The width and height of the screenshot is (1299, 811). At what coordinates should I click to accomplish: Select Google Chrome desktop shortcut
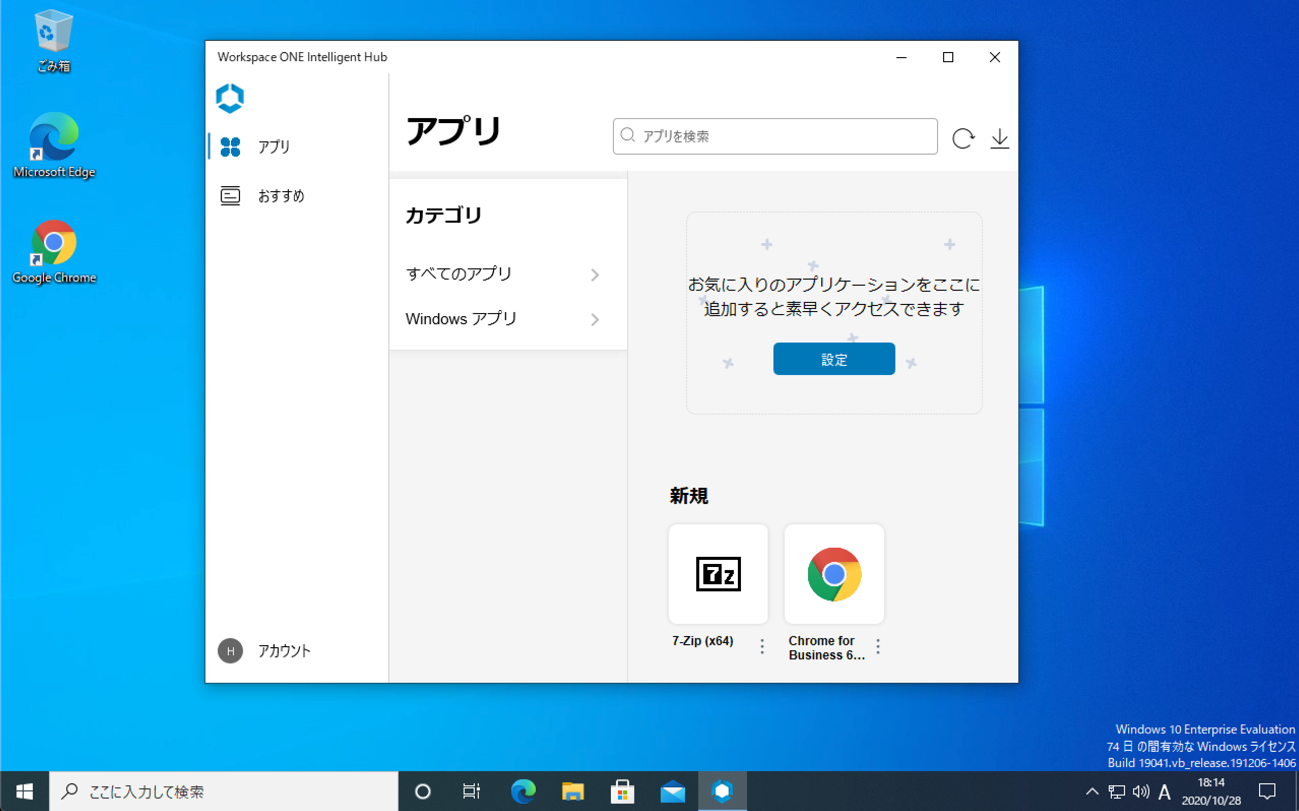point(54,253)
